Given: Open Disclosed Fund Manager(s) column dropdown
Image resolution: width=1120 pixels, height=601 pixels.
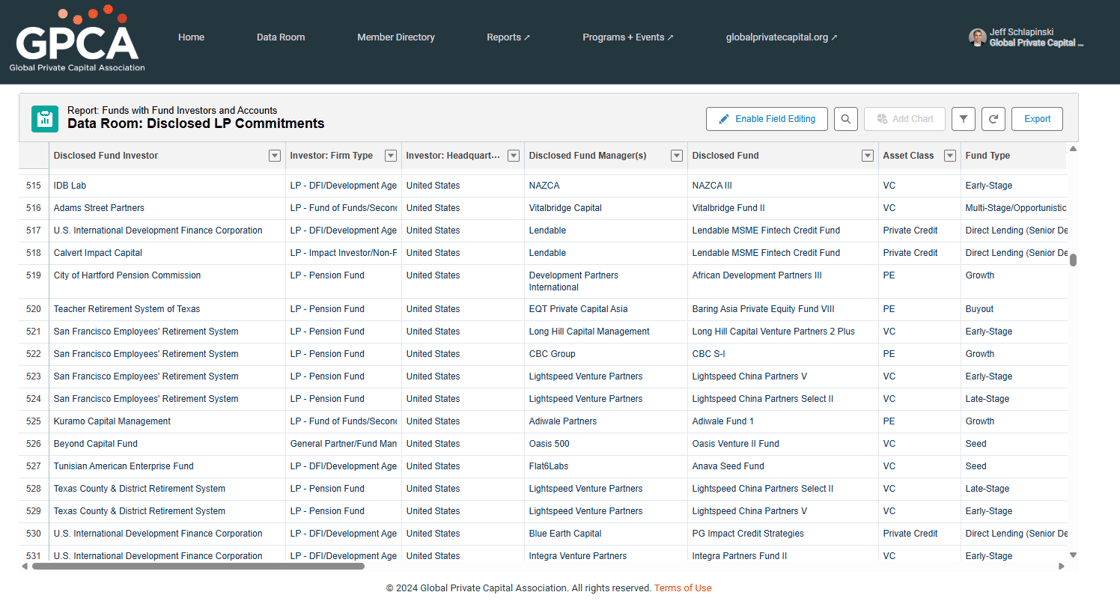Looking at the screenshot, I should (x=676, y=156).
